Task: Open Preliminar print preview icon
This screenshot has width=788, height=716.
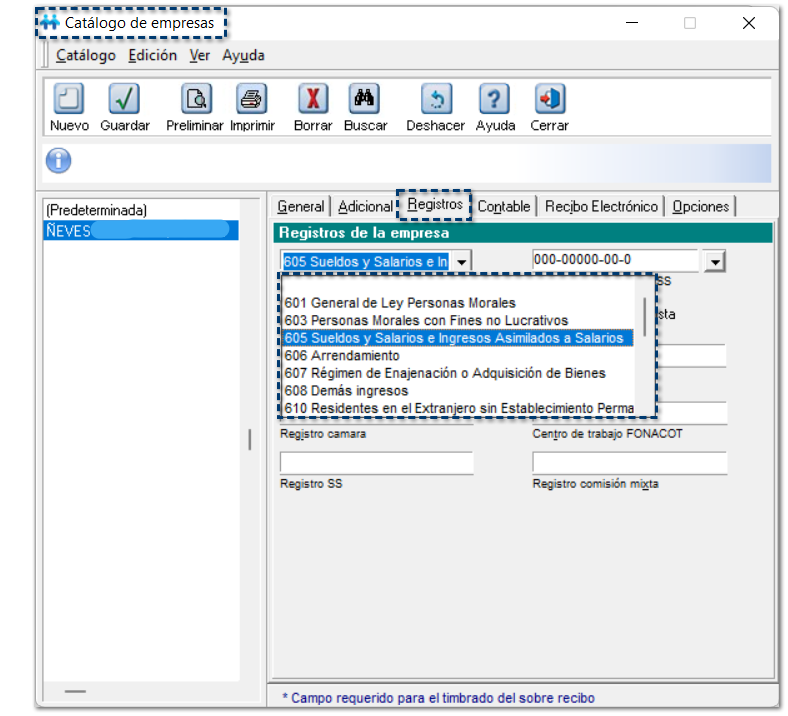Action: point(195,99)
